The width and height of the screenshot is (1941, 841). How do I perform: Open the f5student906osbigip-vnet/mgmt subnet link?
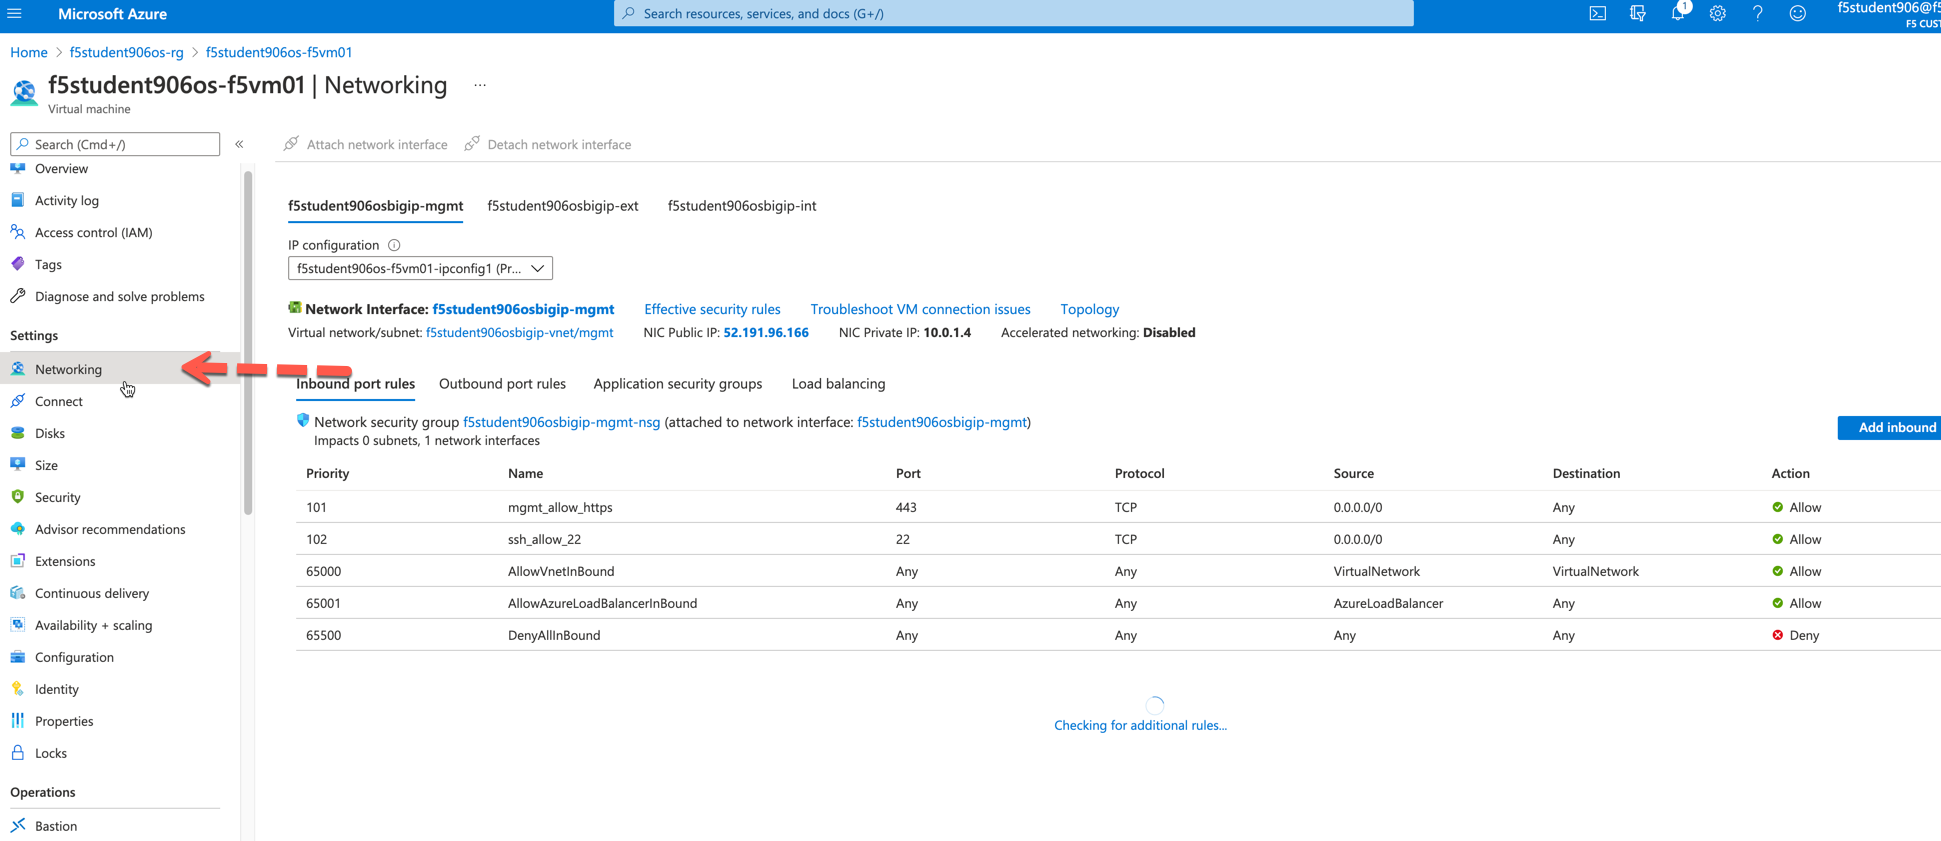(520, 333)
